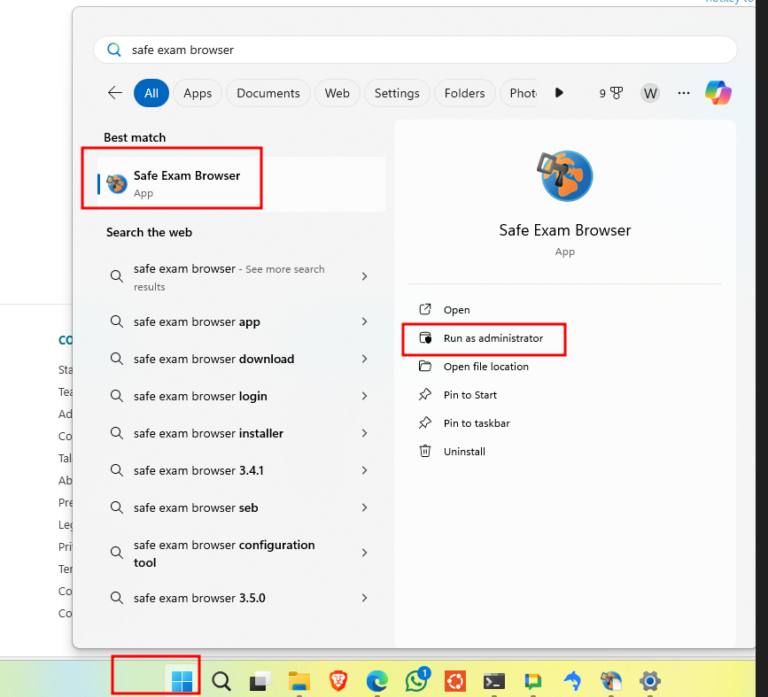Open File Explorer from the taskbar
768x697 pixels.
(x=299, y=680)
